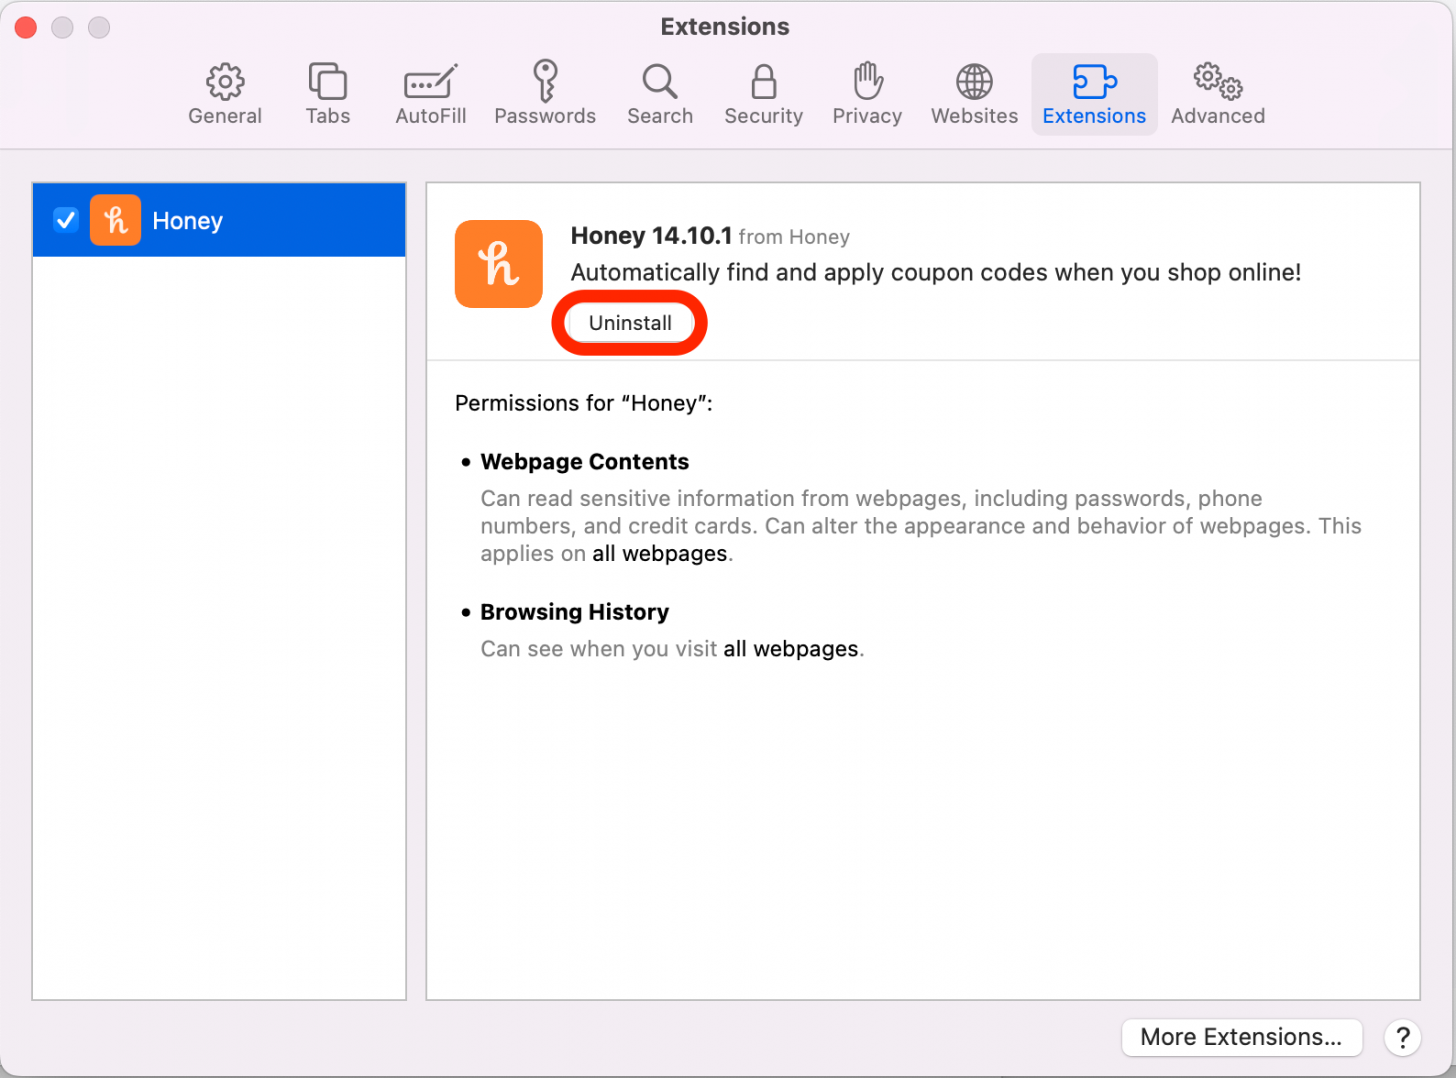This screenshot has height=1078, width=1456.
Task: Open help with the question mark button
Action: coord(1402,1038)
